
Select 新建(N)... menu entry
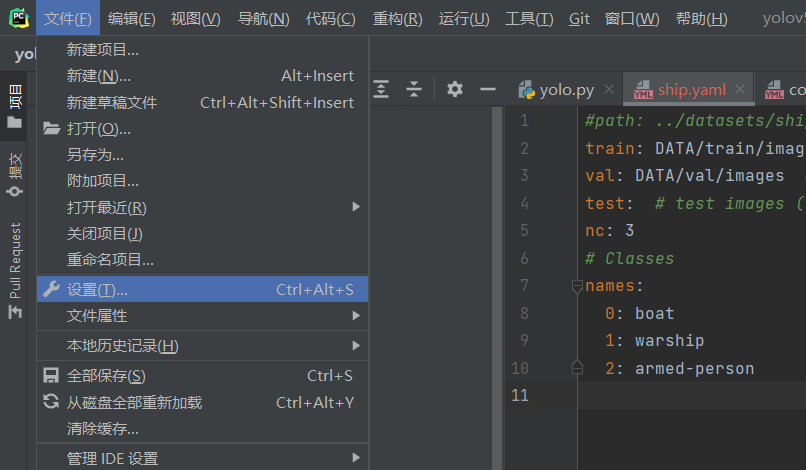(203, 76)
